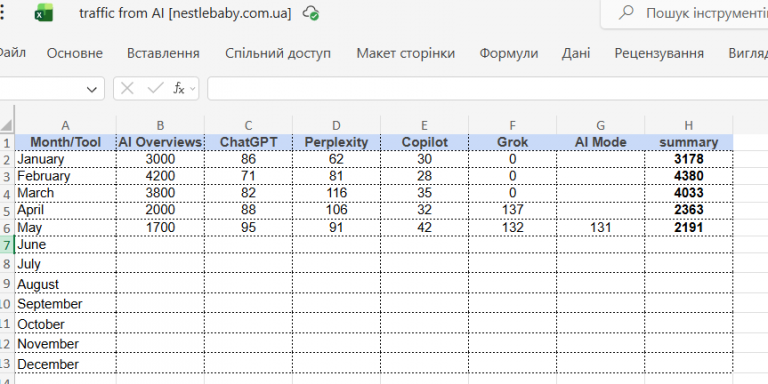Select the cell with value 4200
This screenshot has height=384, width=768.
click(160, 176)
